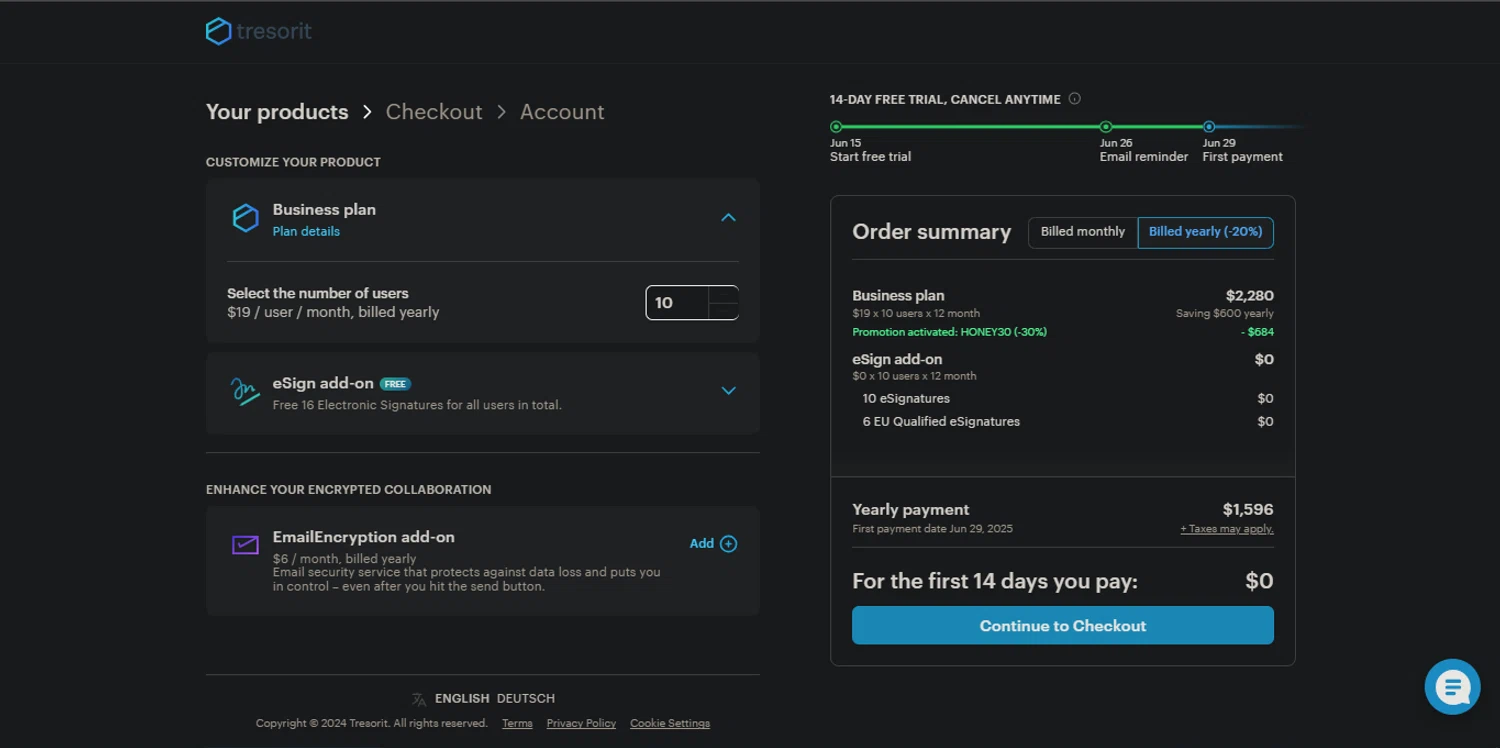1500x748 pixels.
Task: Click the '10 eSignatures' line item
Action: click(906, 399)
